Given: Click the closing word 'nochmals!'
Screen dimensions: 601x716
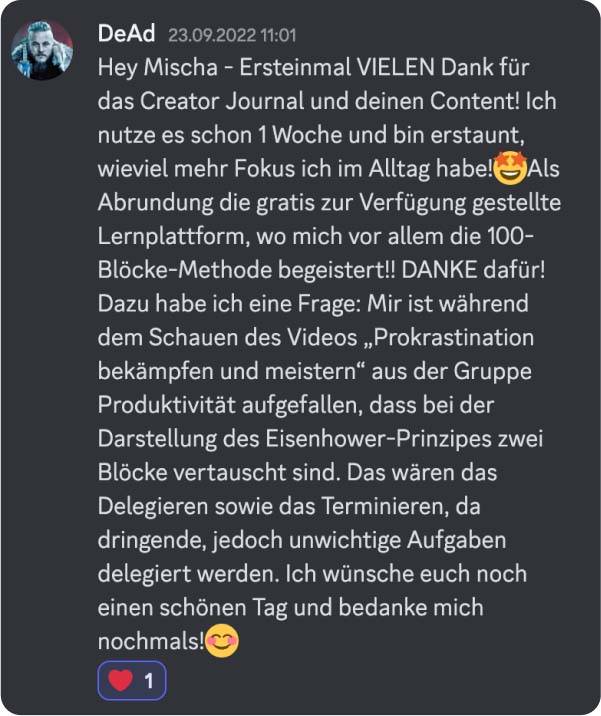Looking at the screenshot, I should [x=151, y=641].
